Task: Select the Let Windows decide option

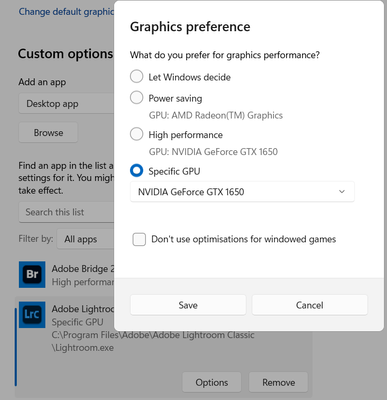Action: tap(137, 76)
